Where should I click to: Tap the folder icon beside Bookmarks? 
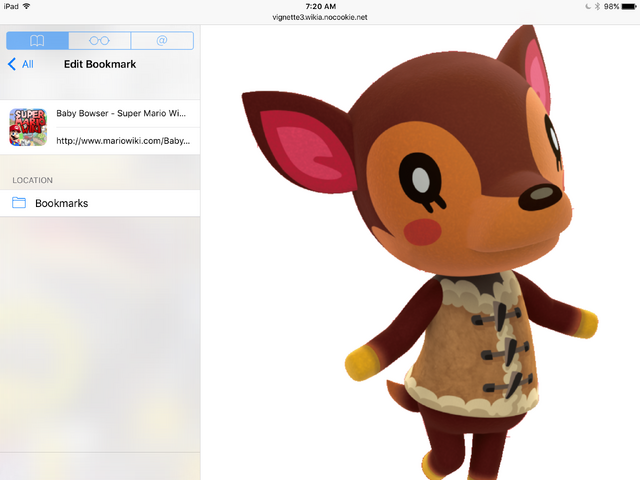19,202
